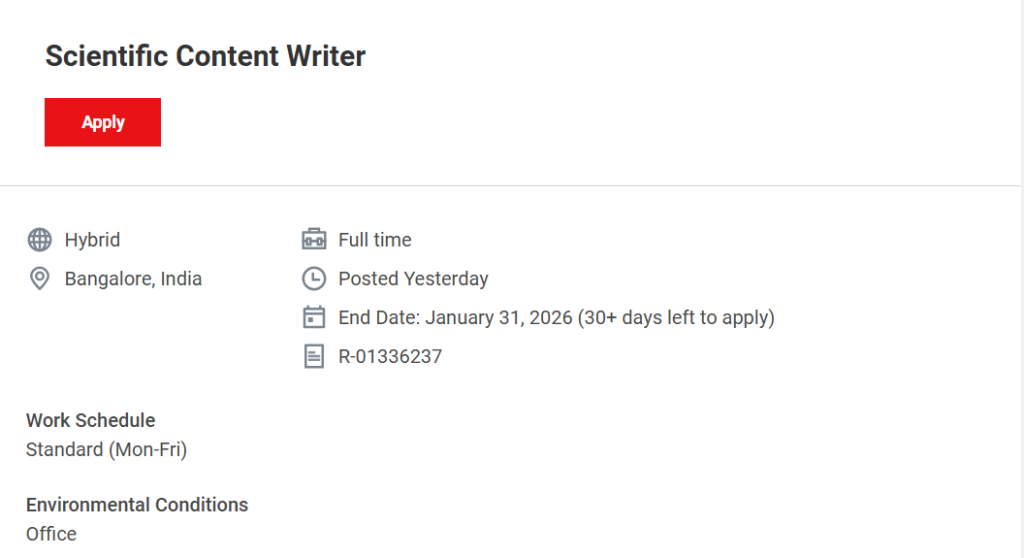Click the calendar icon beside End Date
The width and height of the screenshot is (1024, 558).
tap(314, 318)
